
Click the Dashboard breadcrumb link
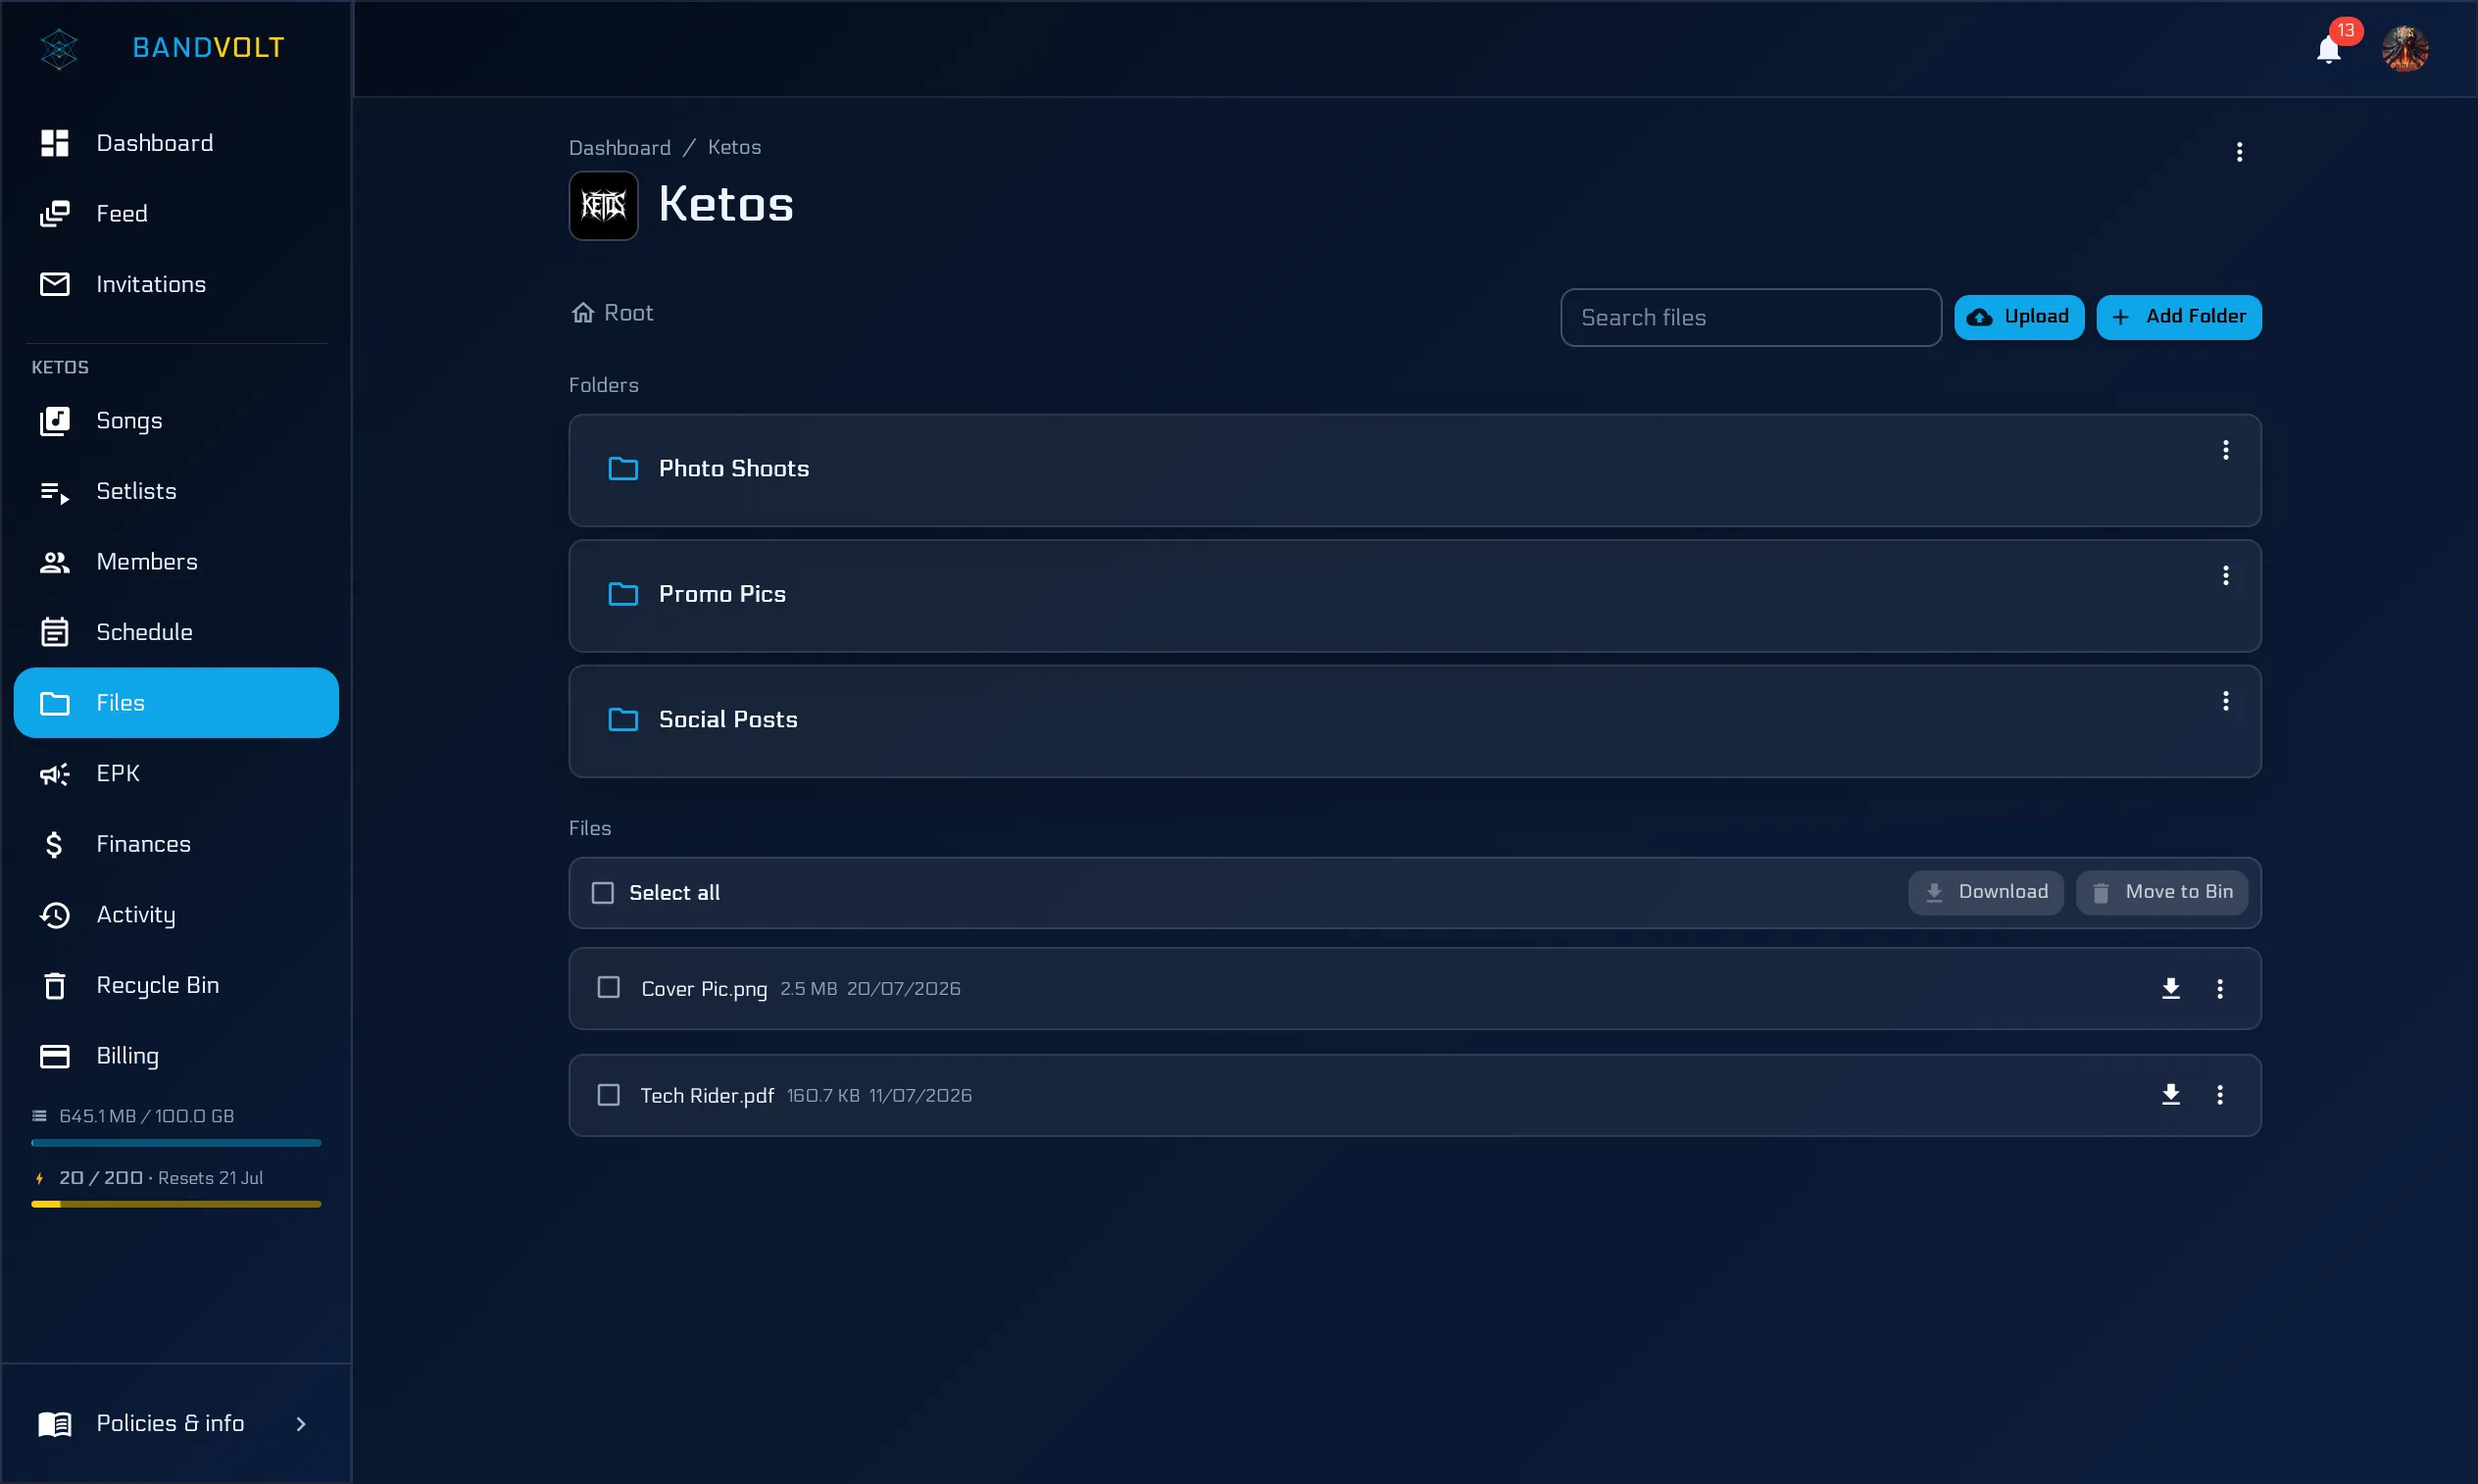(x=620, y=148)
